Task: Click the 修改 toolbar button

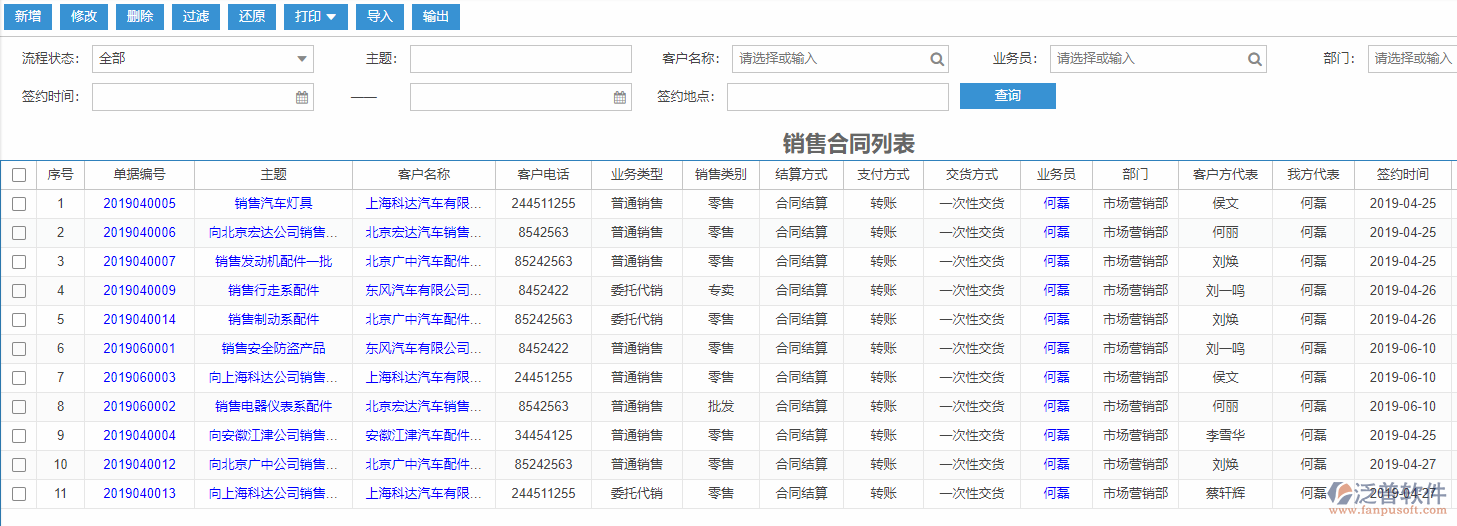Action: pos(84,16)
